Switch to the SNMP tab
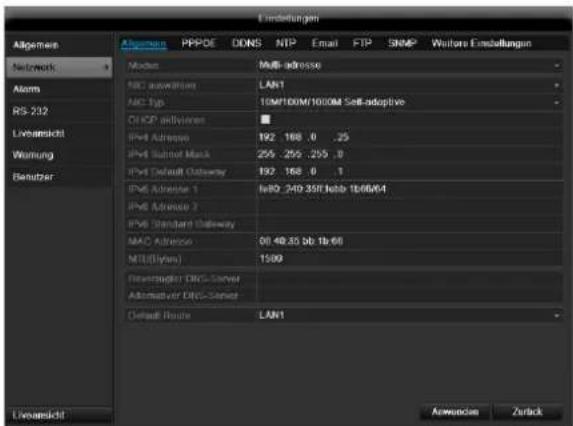 [x=402, y=43]
